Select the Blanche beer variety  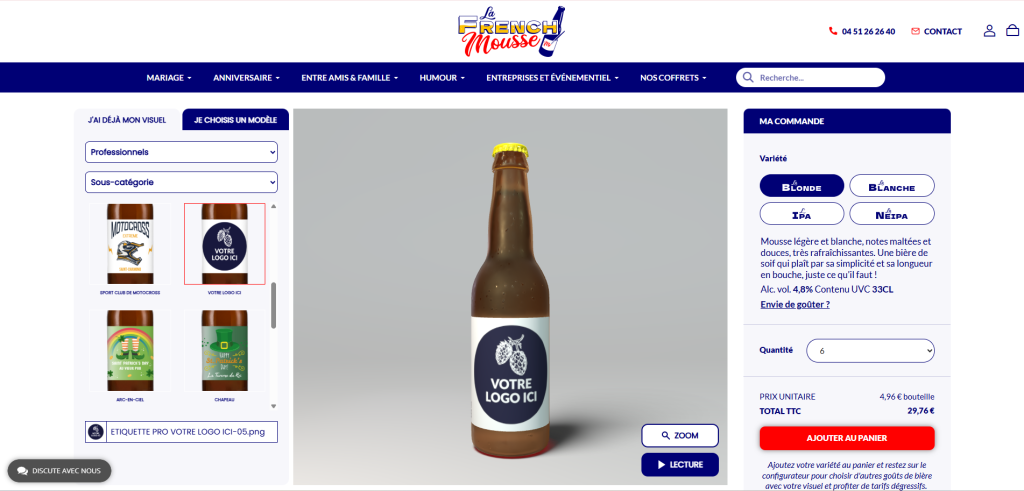coord(891,185)
